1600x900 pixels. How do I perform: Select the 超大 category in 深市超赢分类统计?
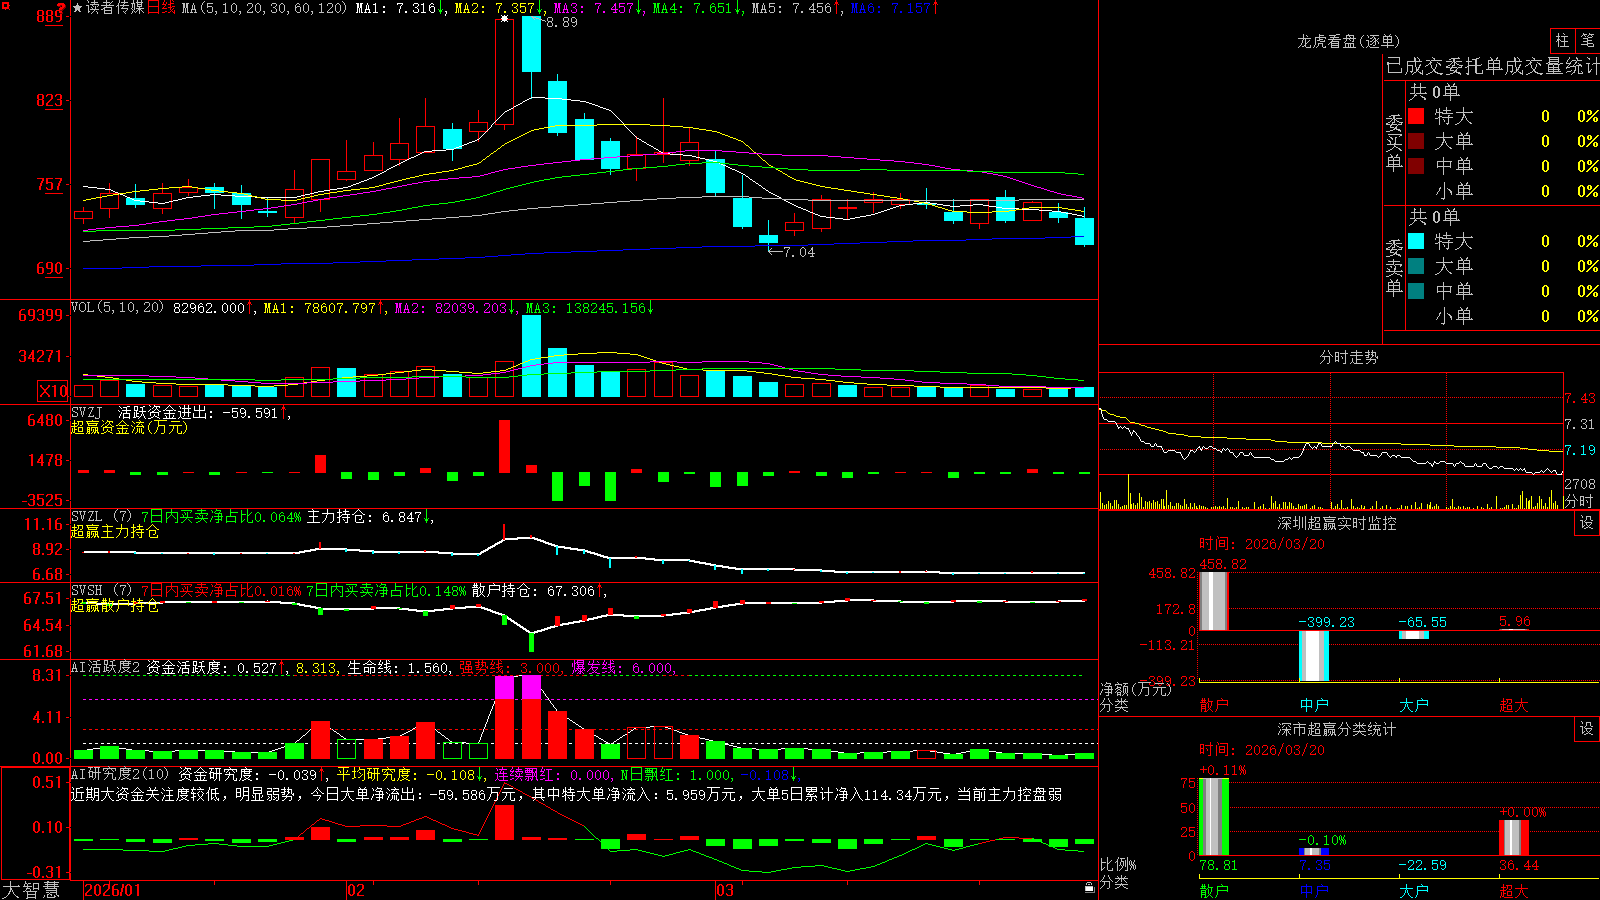click(1514, 891)
